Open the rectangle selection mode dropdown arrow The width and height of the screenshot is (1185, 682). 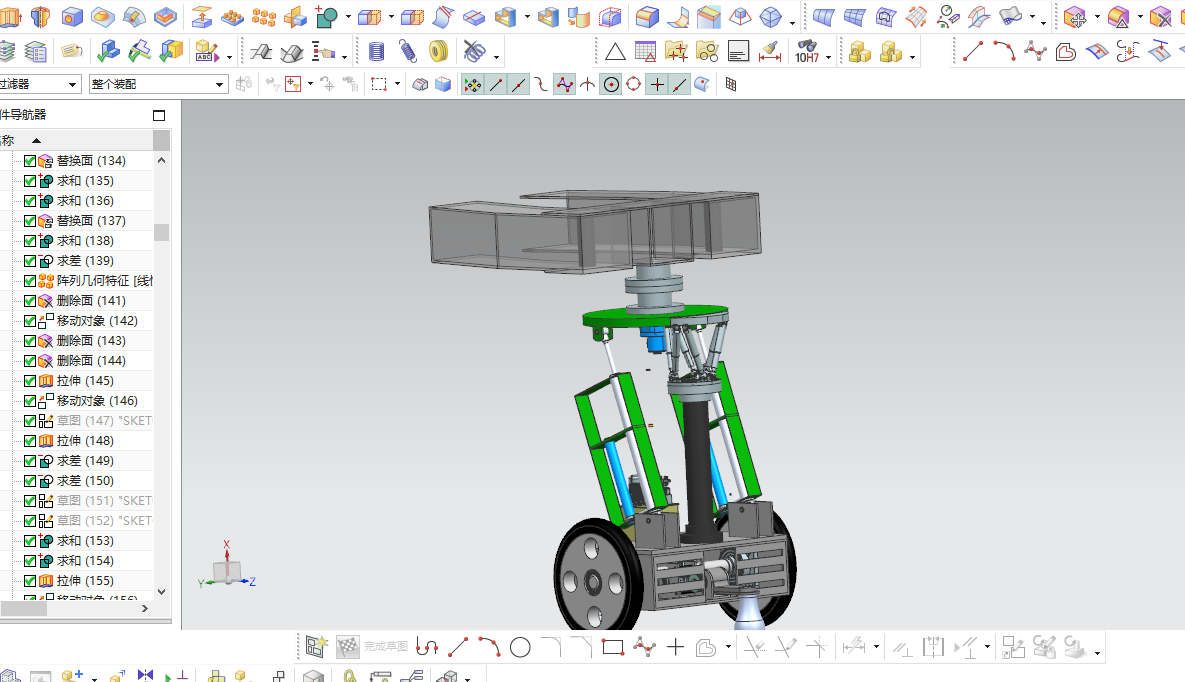coord(397,84)
